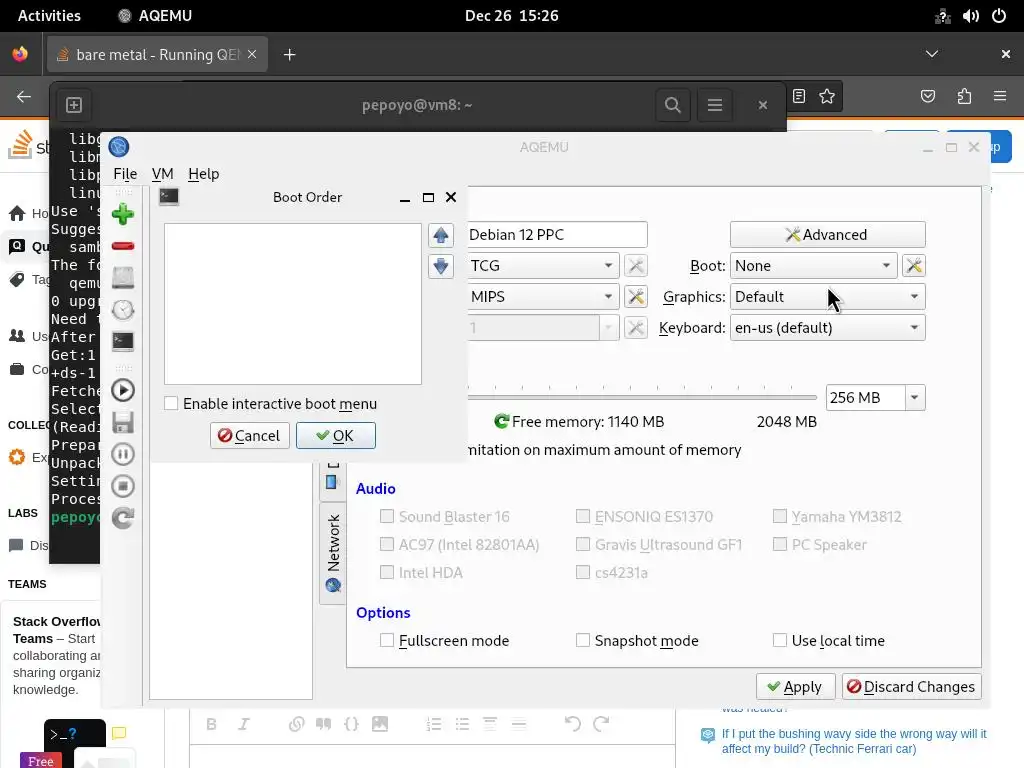Screen dimensions: 1024x768
Task: Enable interactive boot menu checkbox
Action: [x=171, y=404]
